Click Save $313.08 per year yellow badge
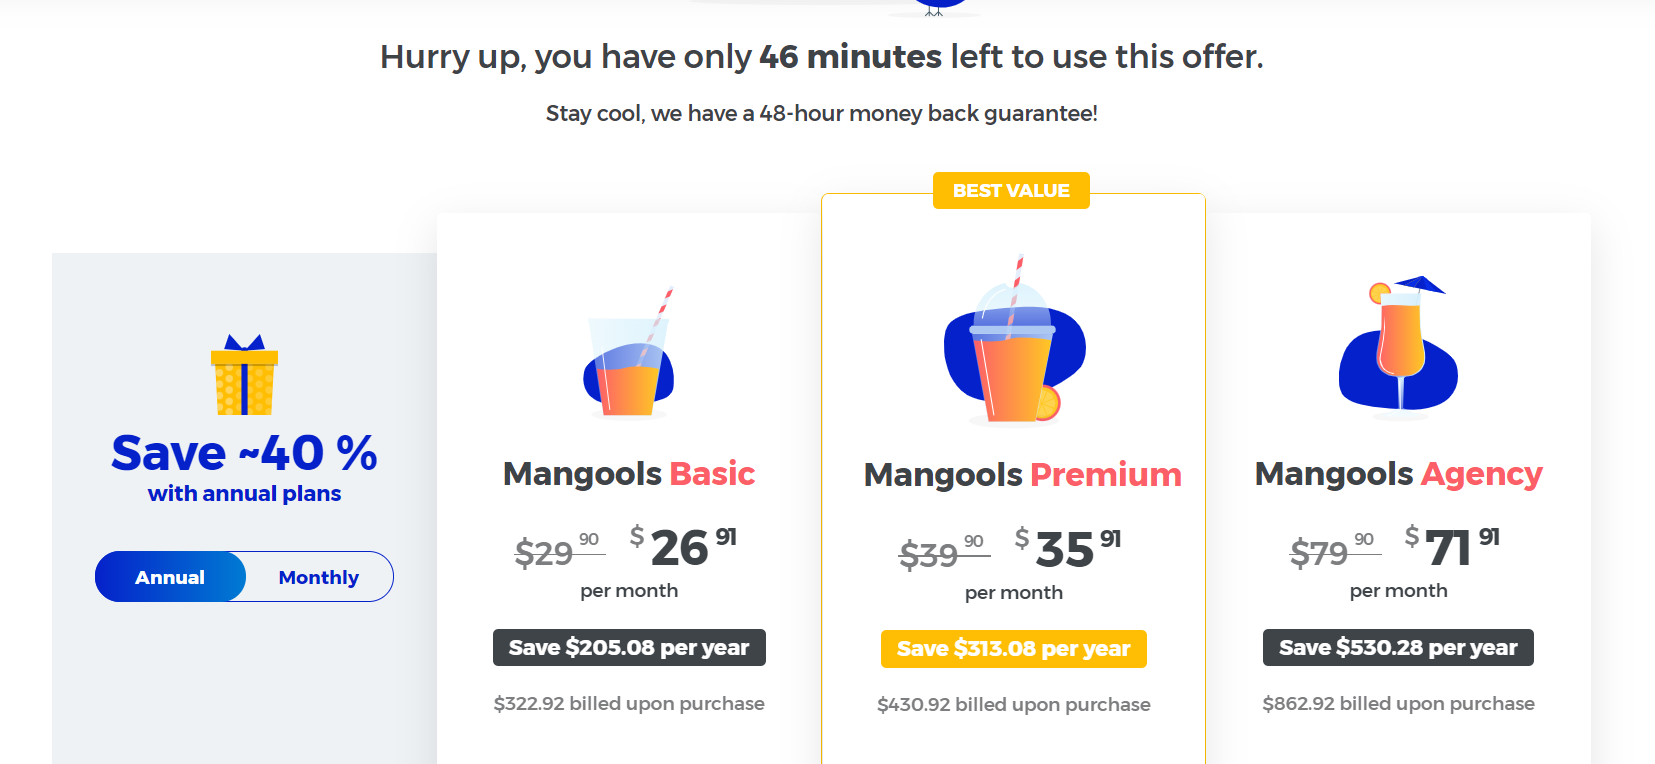This screenshot has height=764, width=1655. pyautogui.click(x=1013, y=648)
